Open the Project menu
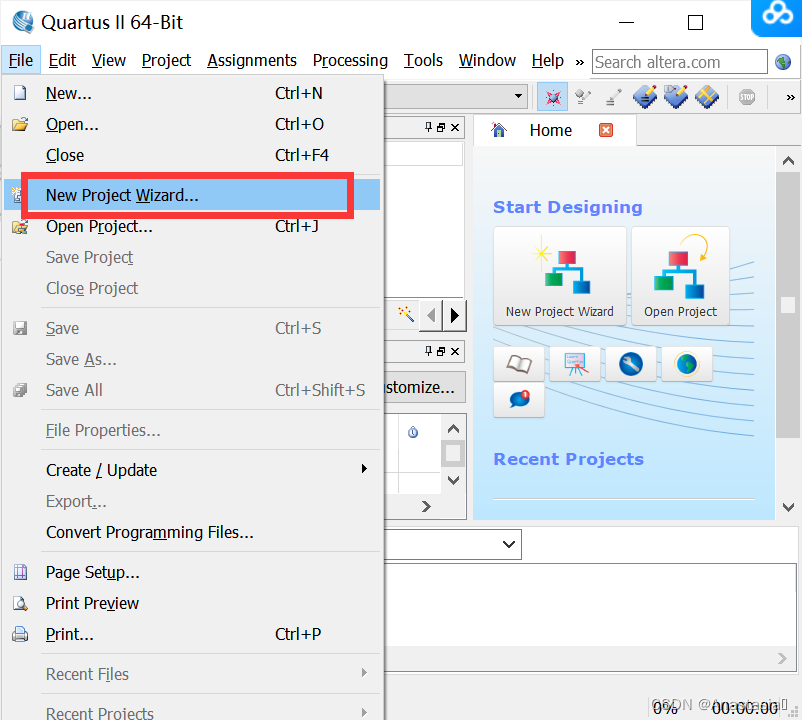Screen dimensions: 802x720 click(x=166, y=60)
